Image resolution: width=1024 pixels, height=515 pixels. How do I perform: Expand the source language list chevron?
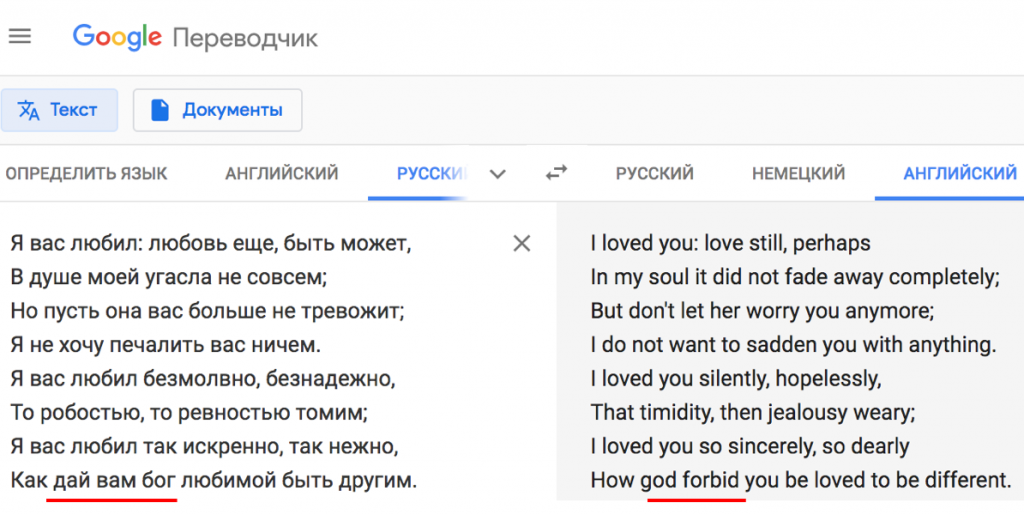click(498, 174)
